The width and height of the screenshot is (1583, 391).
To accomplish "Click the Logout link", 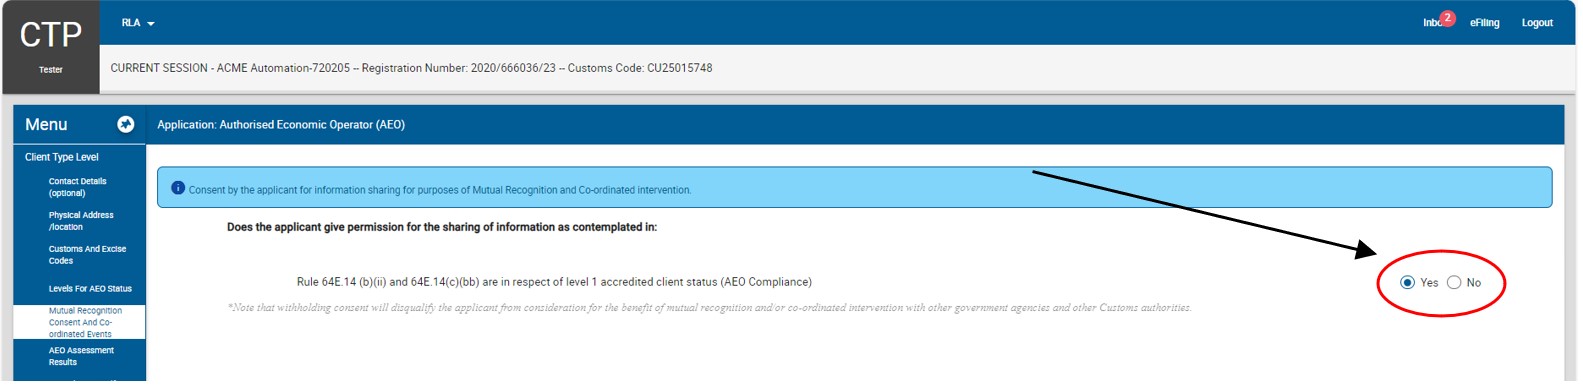I will (x=1537, y=23).
